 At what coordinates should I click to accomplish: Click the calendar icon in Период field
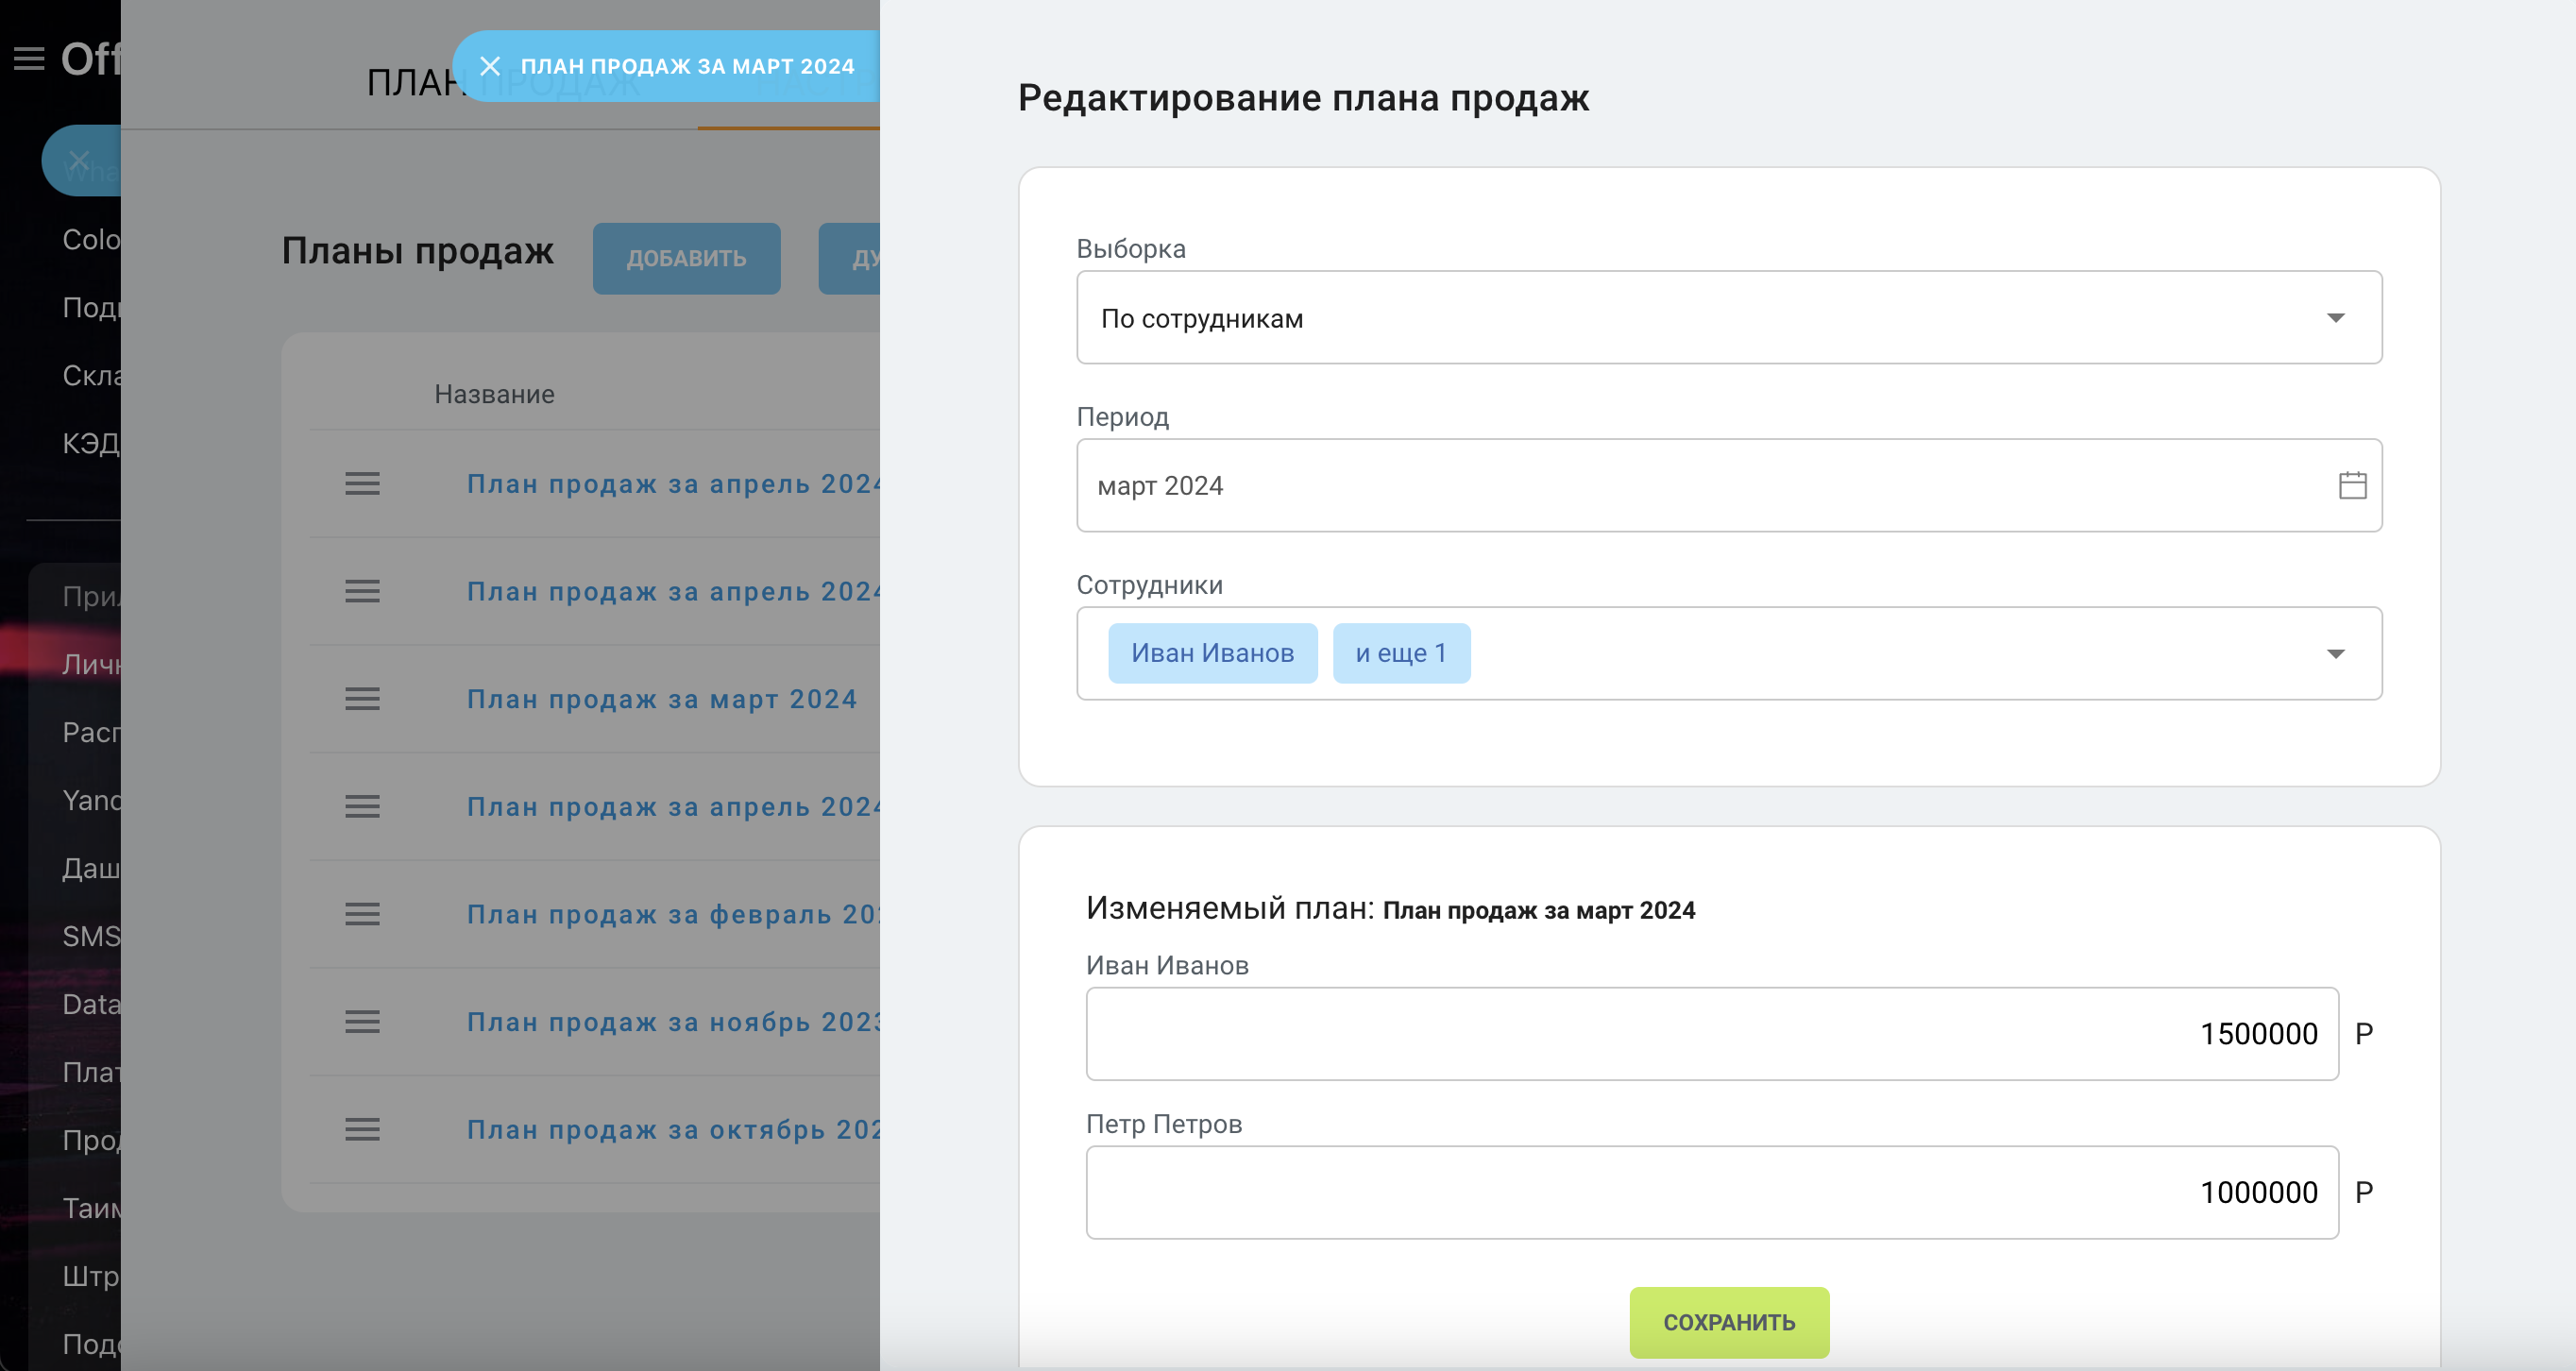click(x=2352, y=486)
